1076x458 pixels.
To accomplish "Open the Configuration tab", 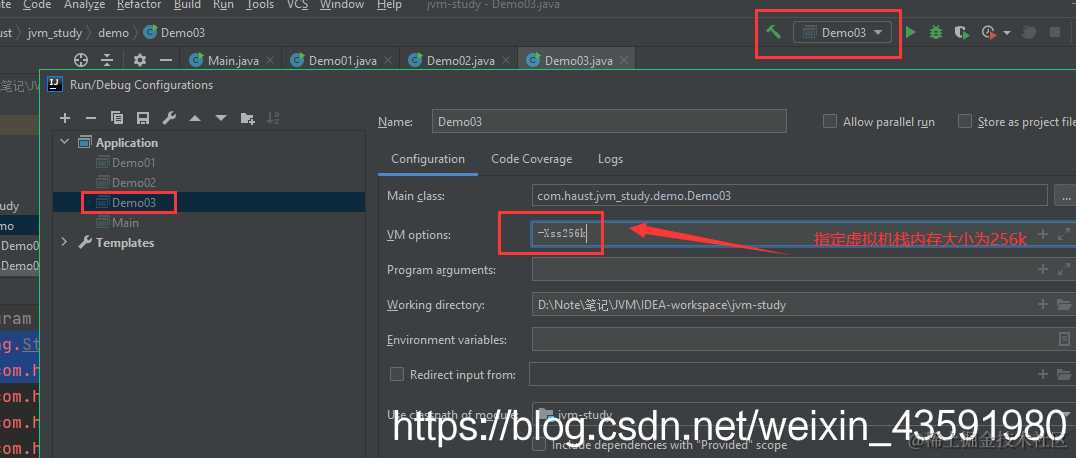I will tap(428, 159).
